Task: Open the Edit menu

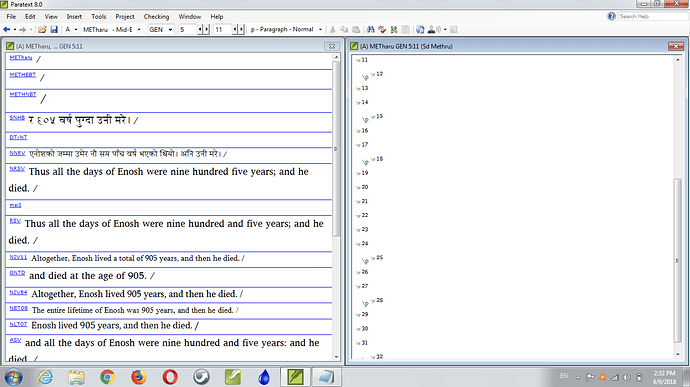Action: coord(30,16)
